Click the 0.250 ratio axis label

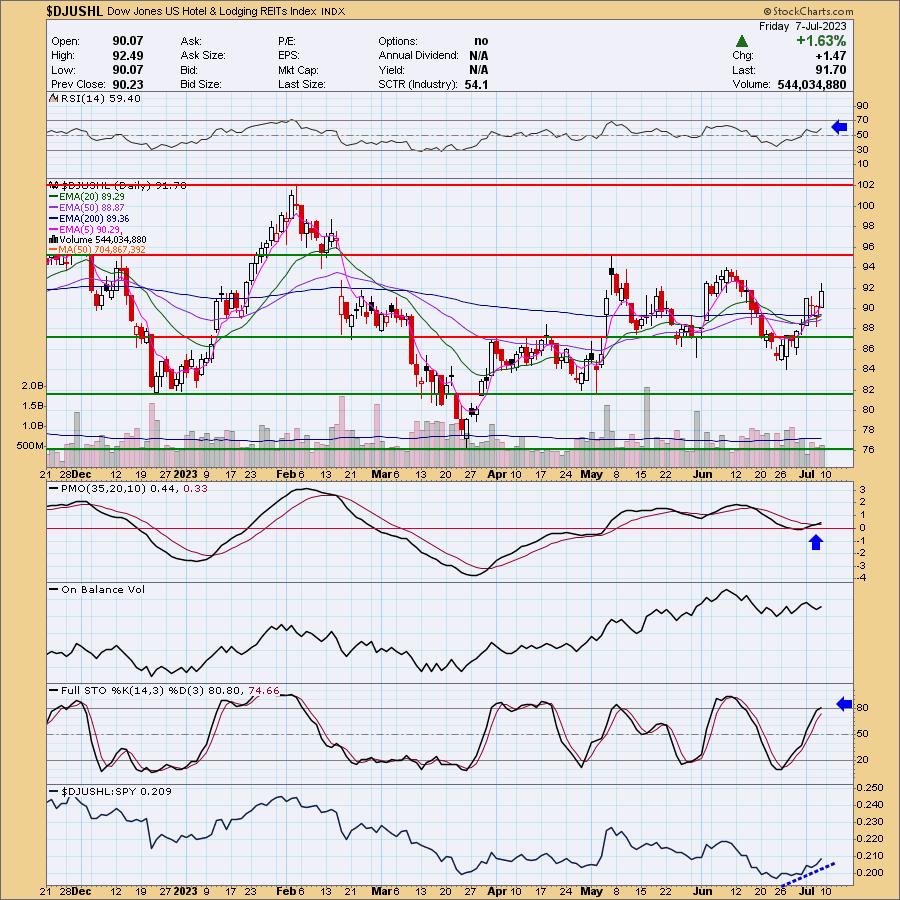pyautogui.click(x=870, y=788)
